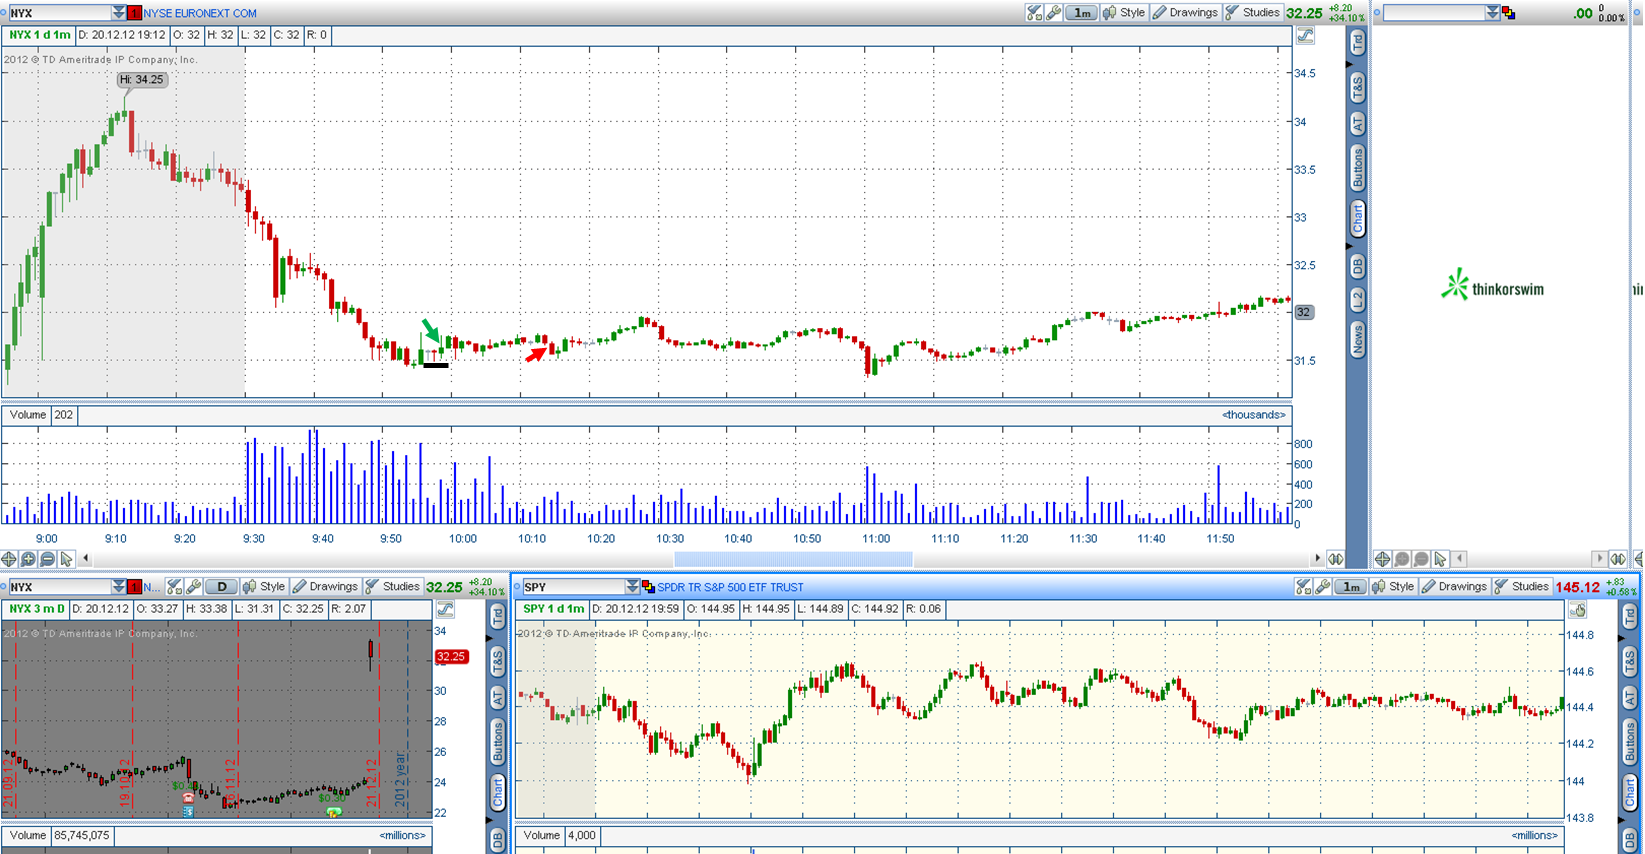Open the News side tab on main chart

[x=1357, y=341]
